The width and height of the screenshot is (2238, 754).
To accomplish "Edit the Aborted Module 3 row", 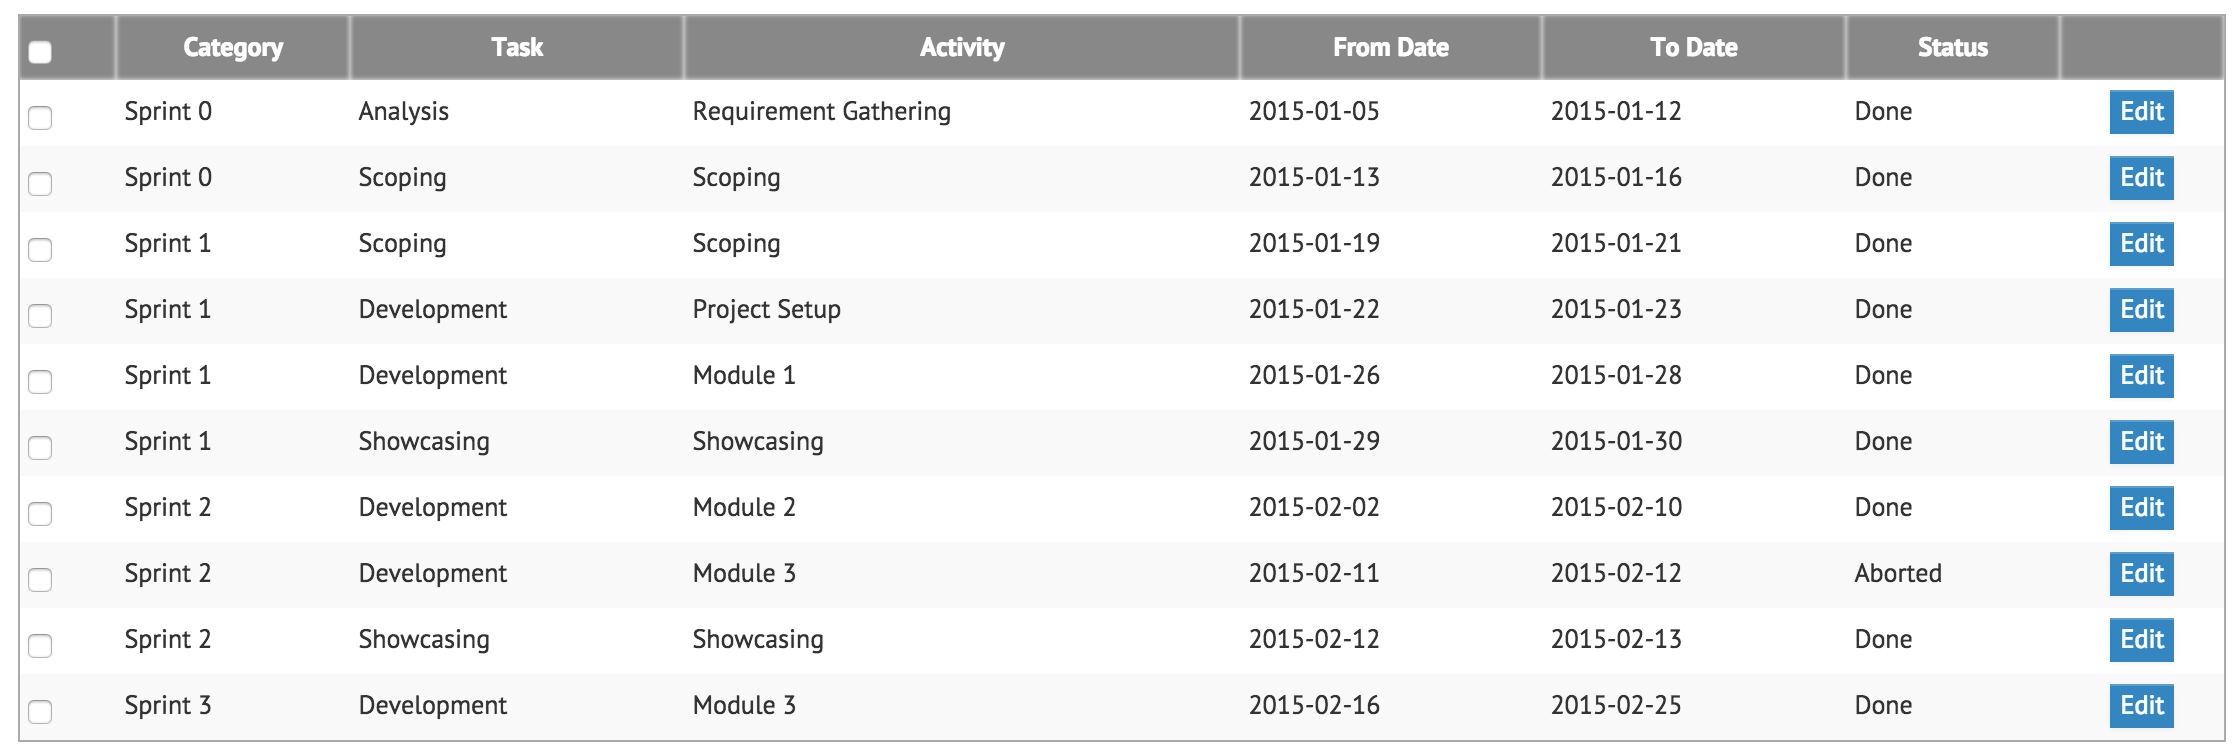I will click(x=2141, y=574).
